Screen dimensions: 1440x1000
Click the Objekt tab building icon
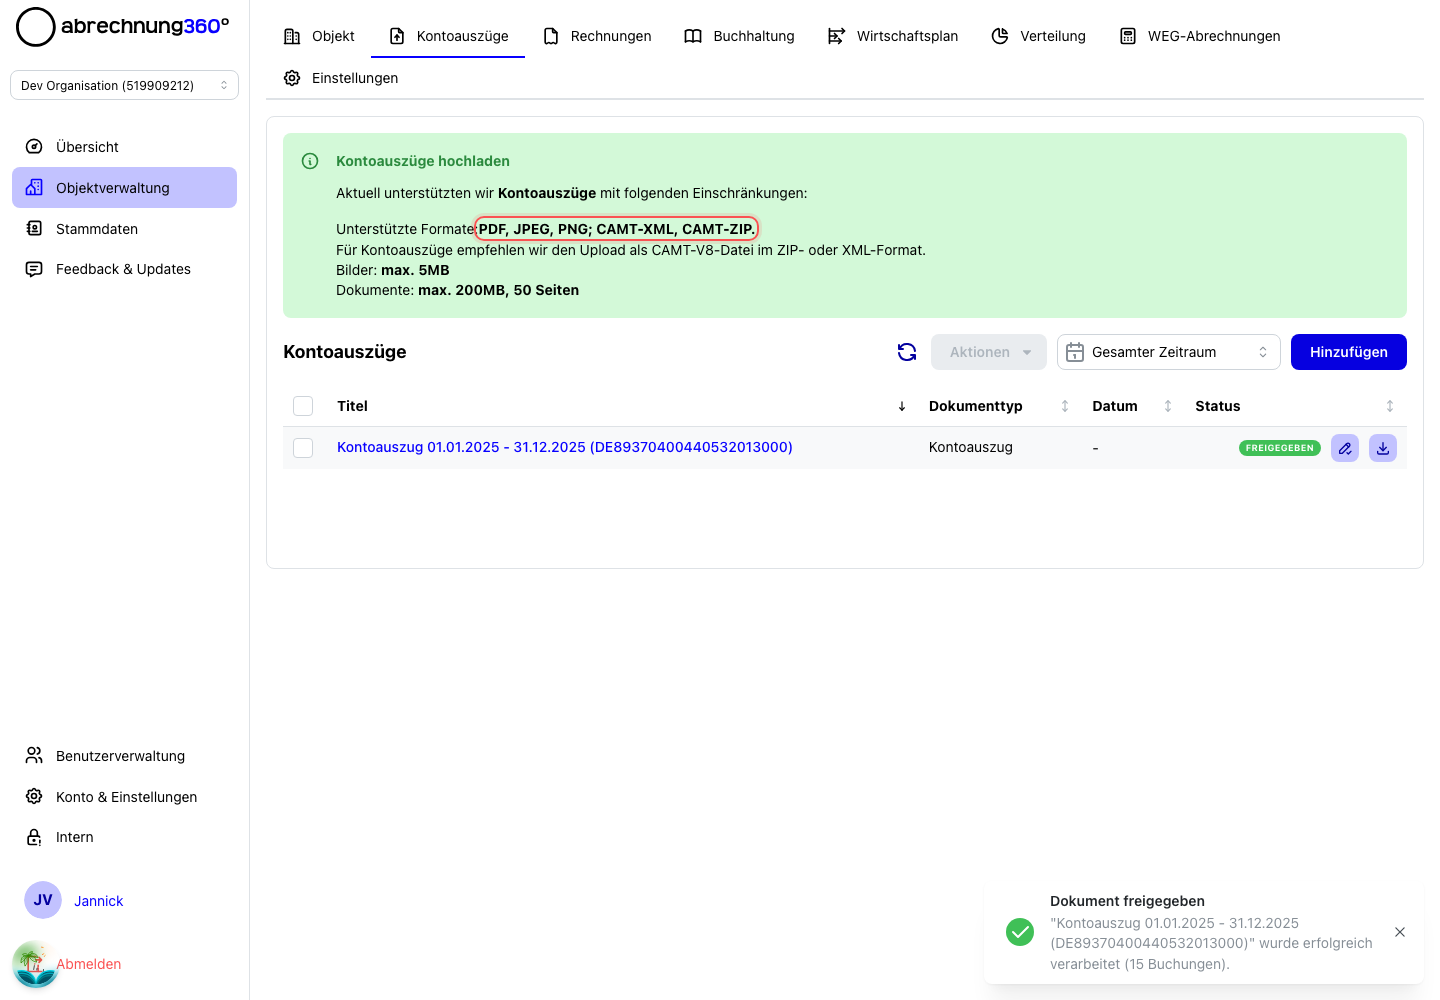(x=292, y=36)
